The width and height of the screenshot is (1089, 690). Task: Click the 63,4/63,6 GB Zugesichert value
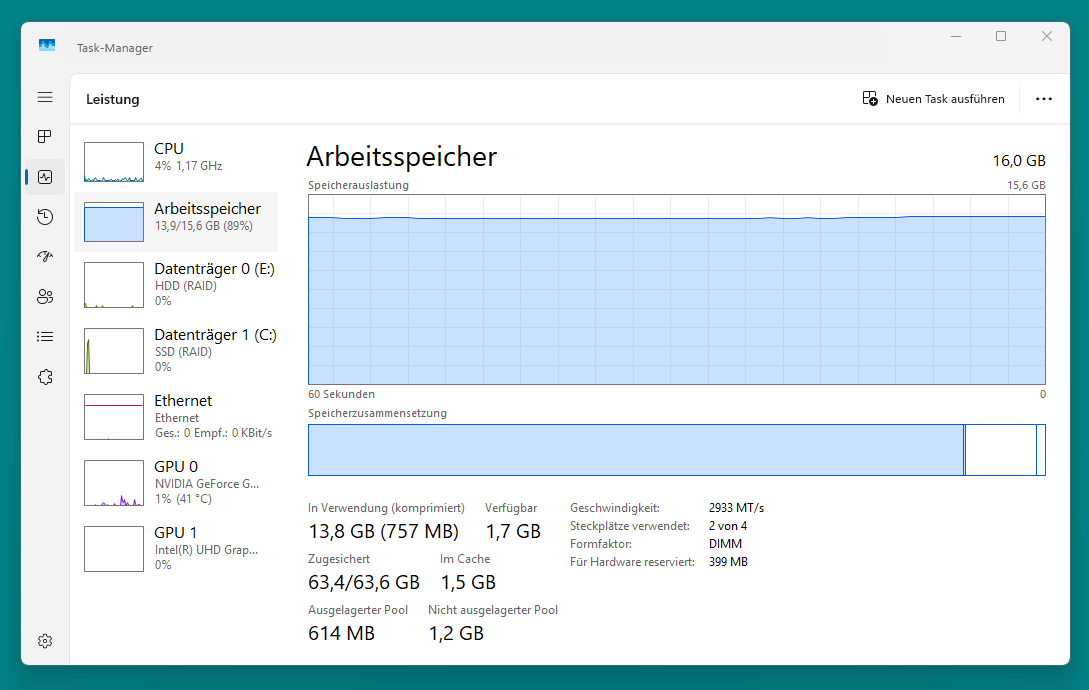pos(364,582)
